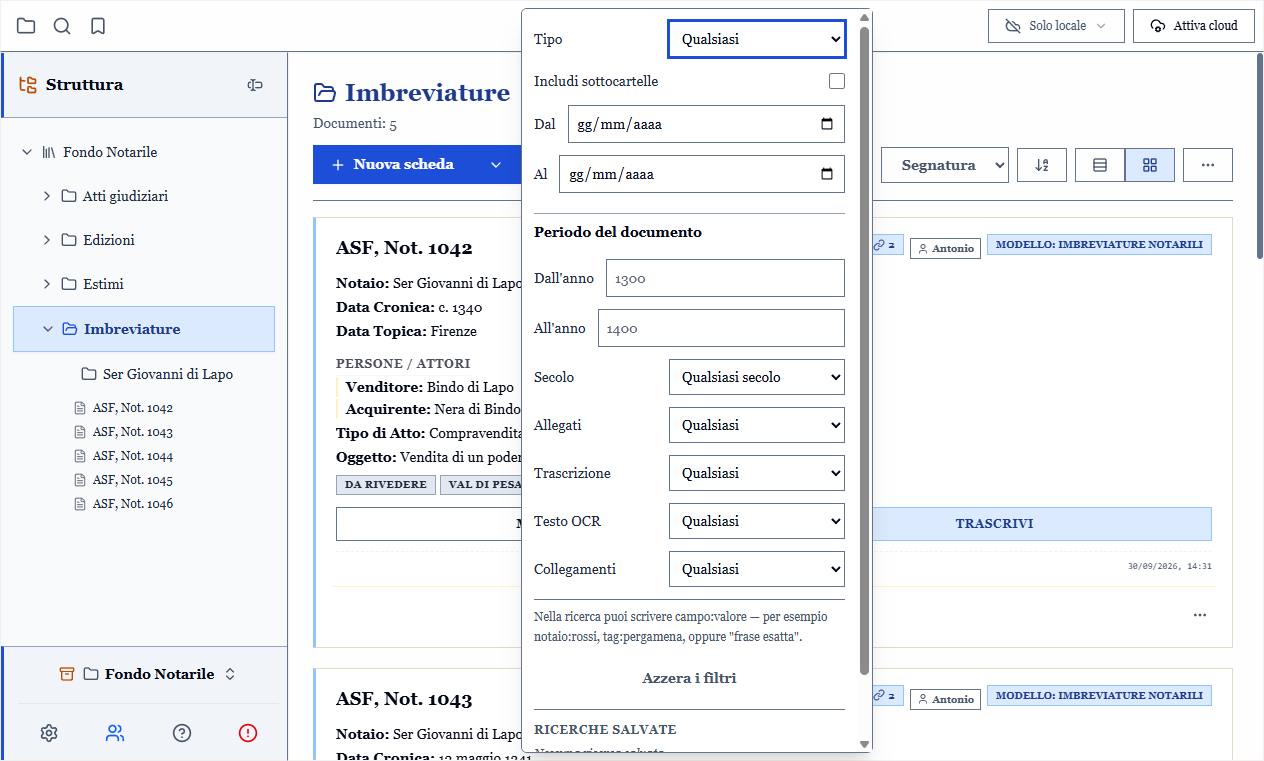Open calendar picker for Al date
Screen dimensions: 1264x761
pos(827,174)
